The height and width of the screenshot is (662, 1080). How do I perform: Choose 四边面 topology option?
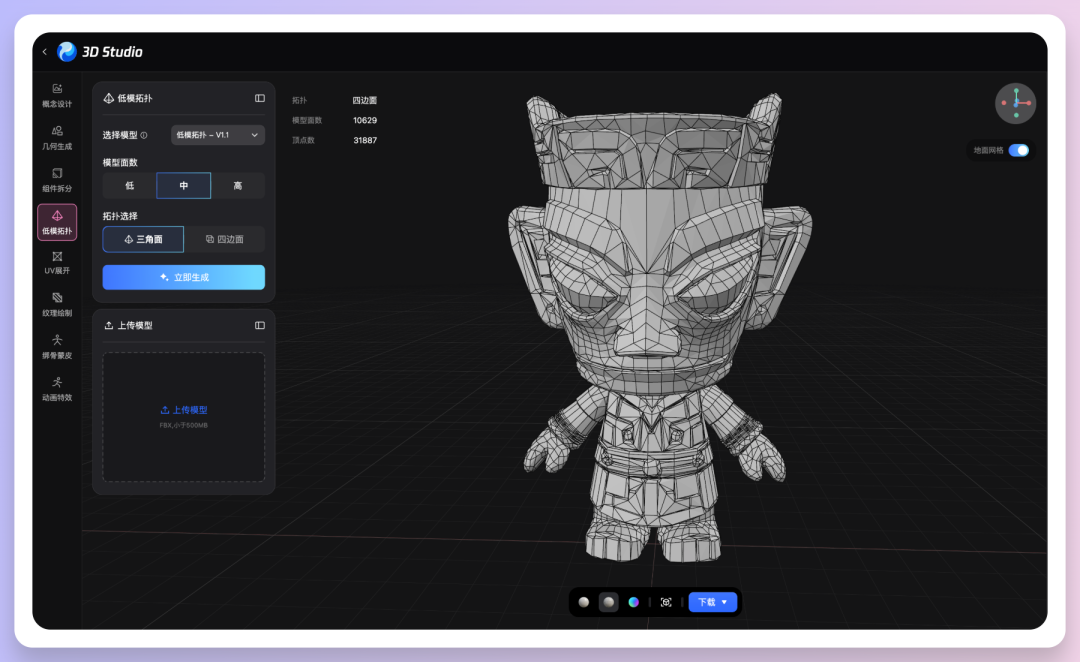pos(224,239)
